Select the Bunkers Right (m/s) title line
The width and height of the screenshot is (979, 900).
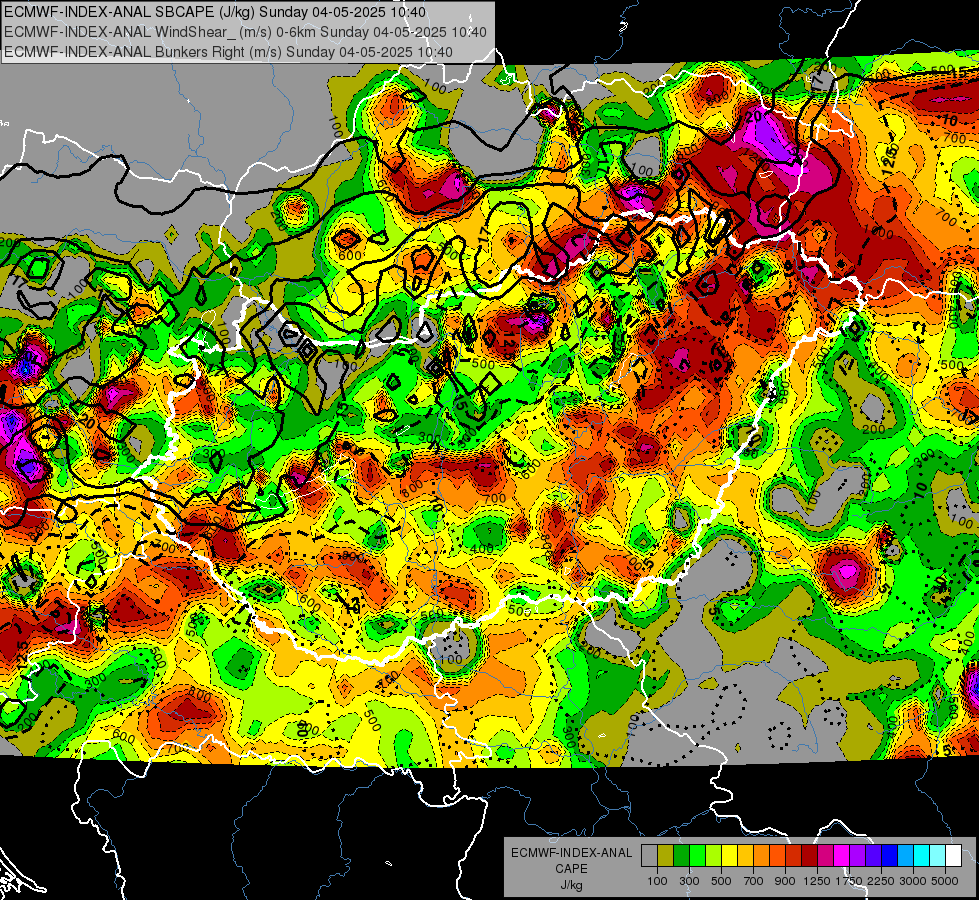coord(228,52)
